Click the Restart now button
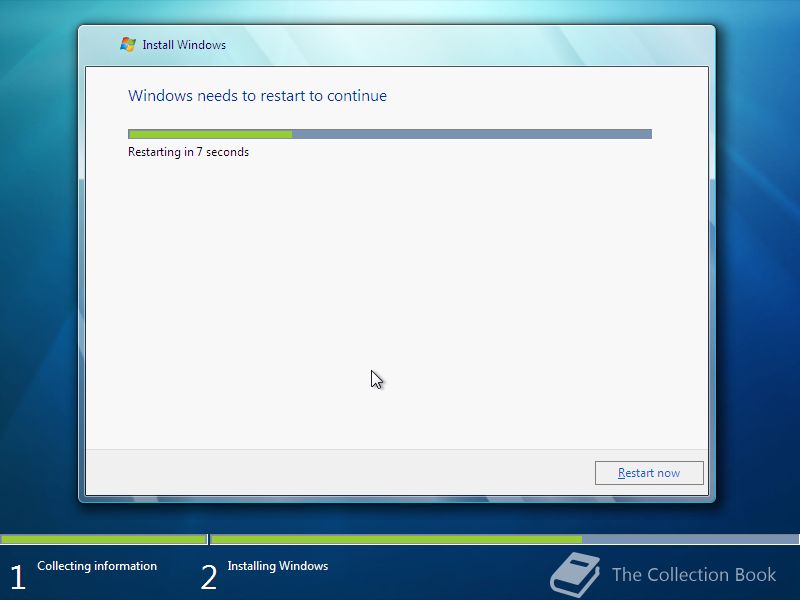Image resolution: width=800 pixels, height=600 pixels. coord(649,473)
